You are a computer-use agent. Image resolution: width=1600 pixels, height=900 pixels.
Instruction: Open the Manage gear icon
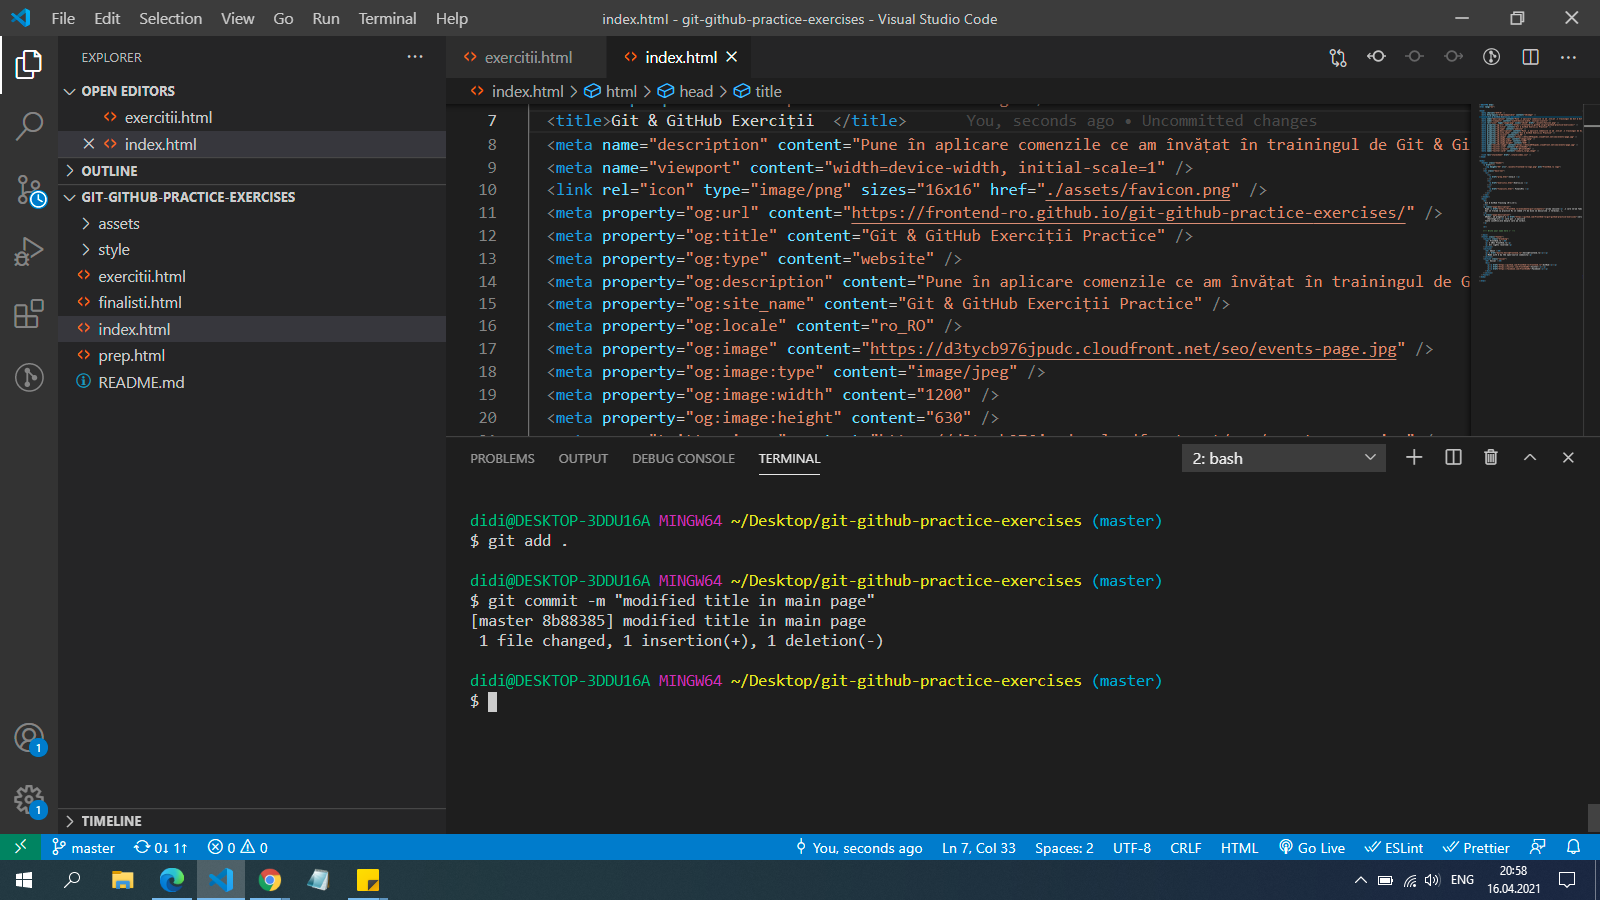click(x=29, y=800)
